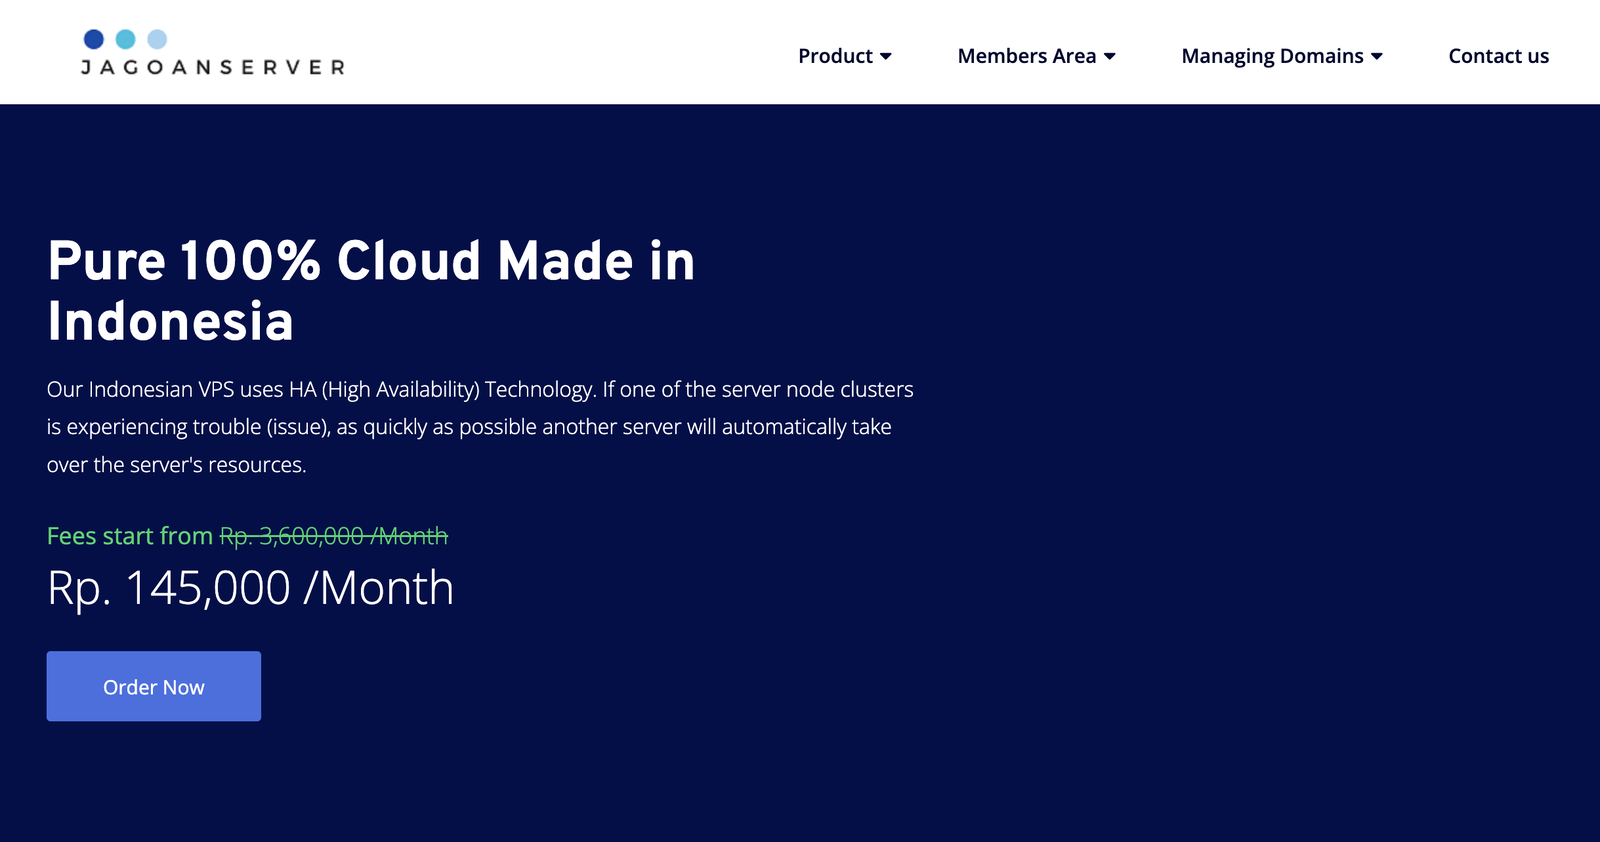Click the headline line "Pure 100% Cloud Made in"
1600x842 pixels.
point(371,261)
